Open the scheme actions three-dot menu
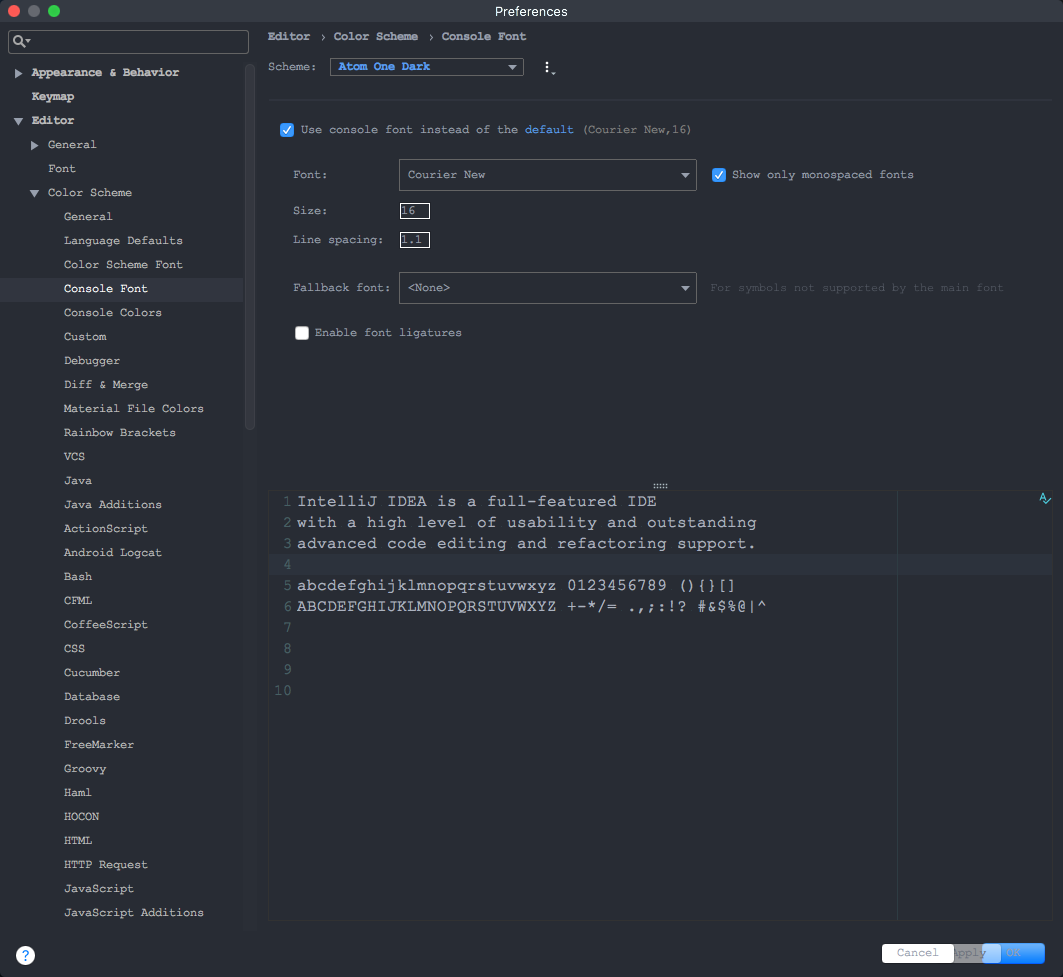1063x977 pixels. (x=548, y=67)
